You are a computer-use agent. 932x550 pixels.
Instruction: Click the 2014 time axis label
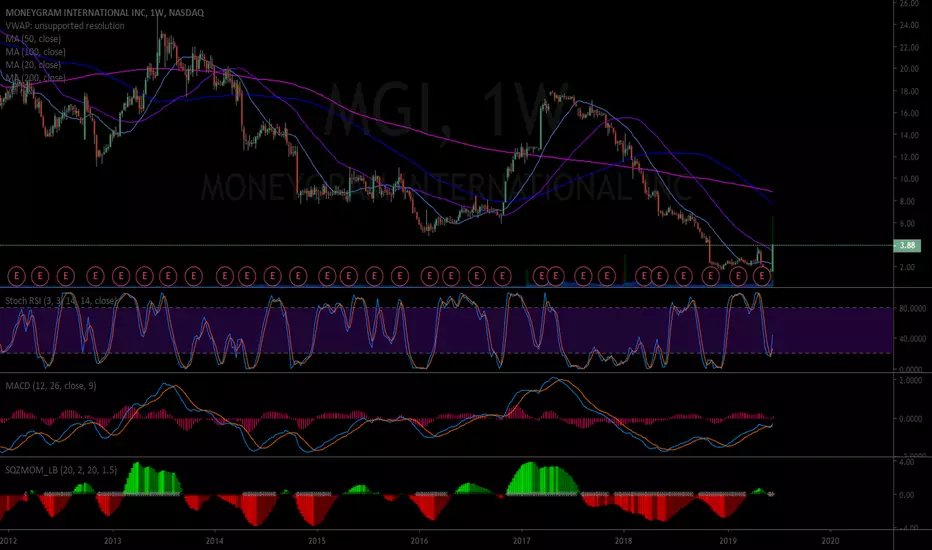[x=215, y=540]
